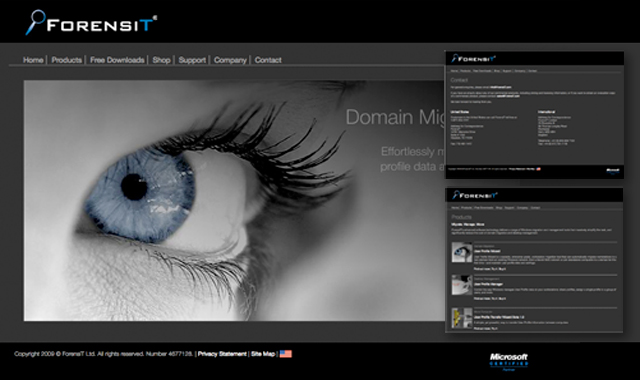
Task: Click the User Profile Manager product thumbnail
Action: (462, 284)
